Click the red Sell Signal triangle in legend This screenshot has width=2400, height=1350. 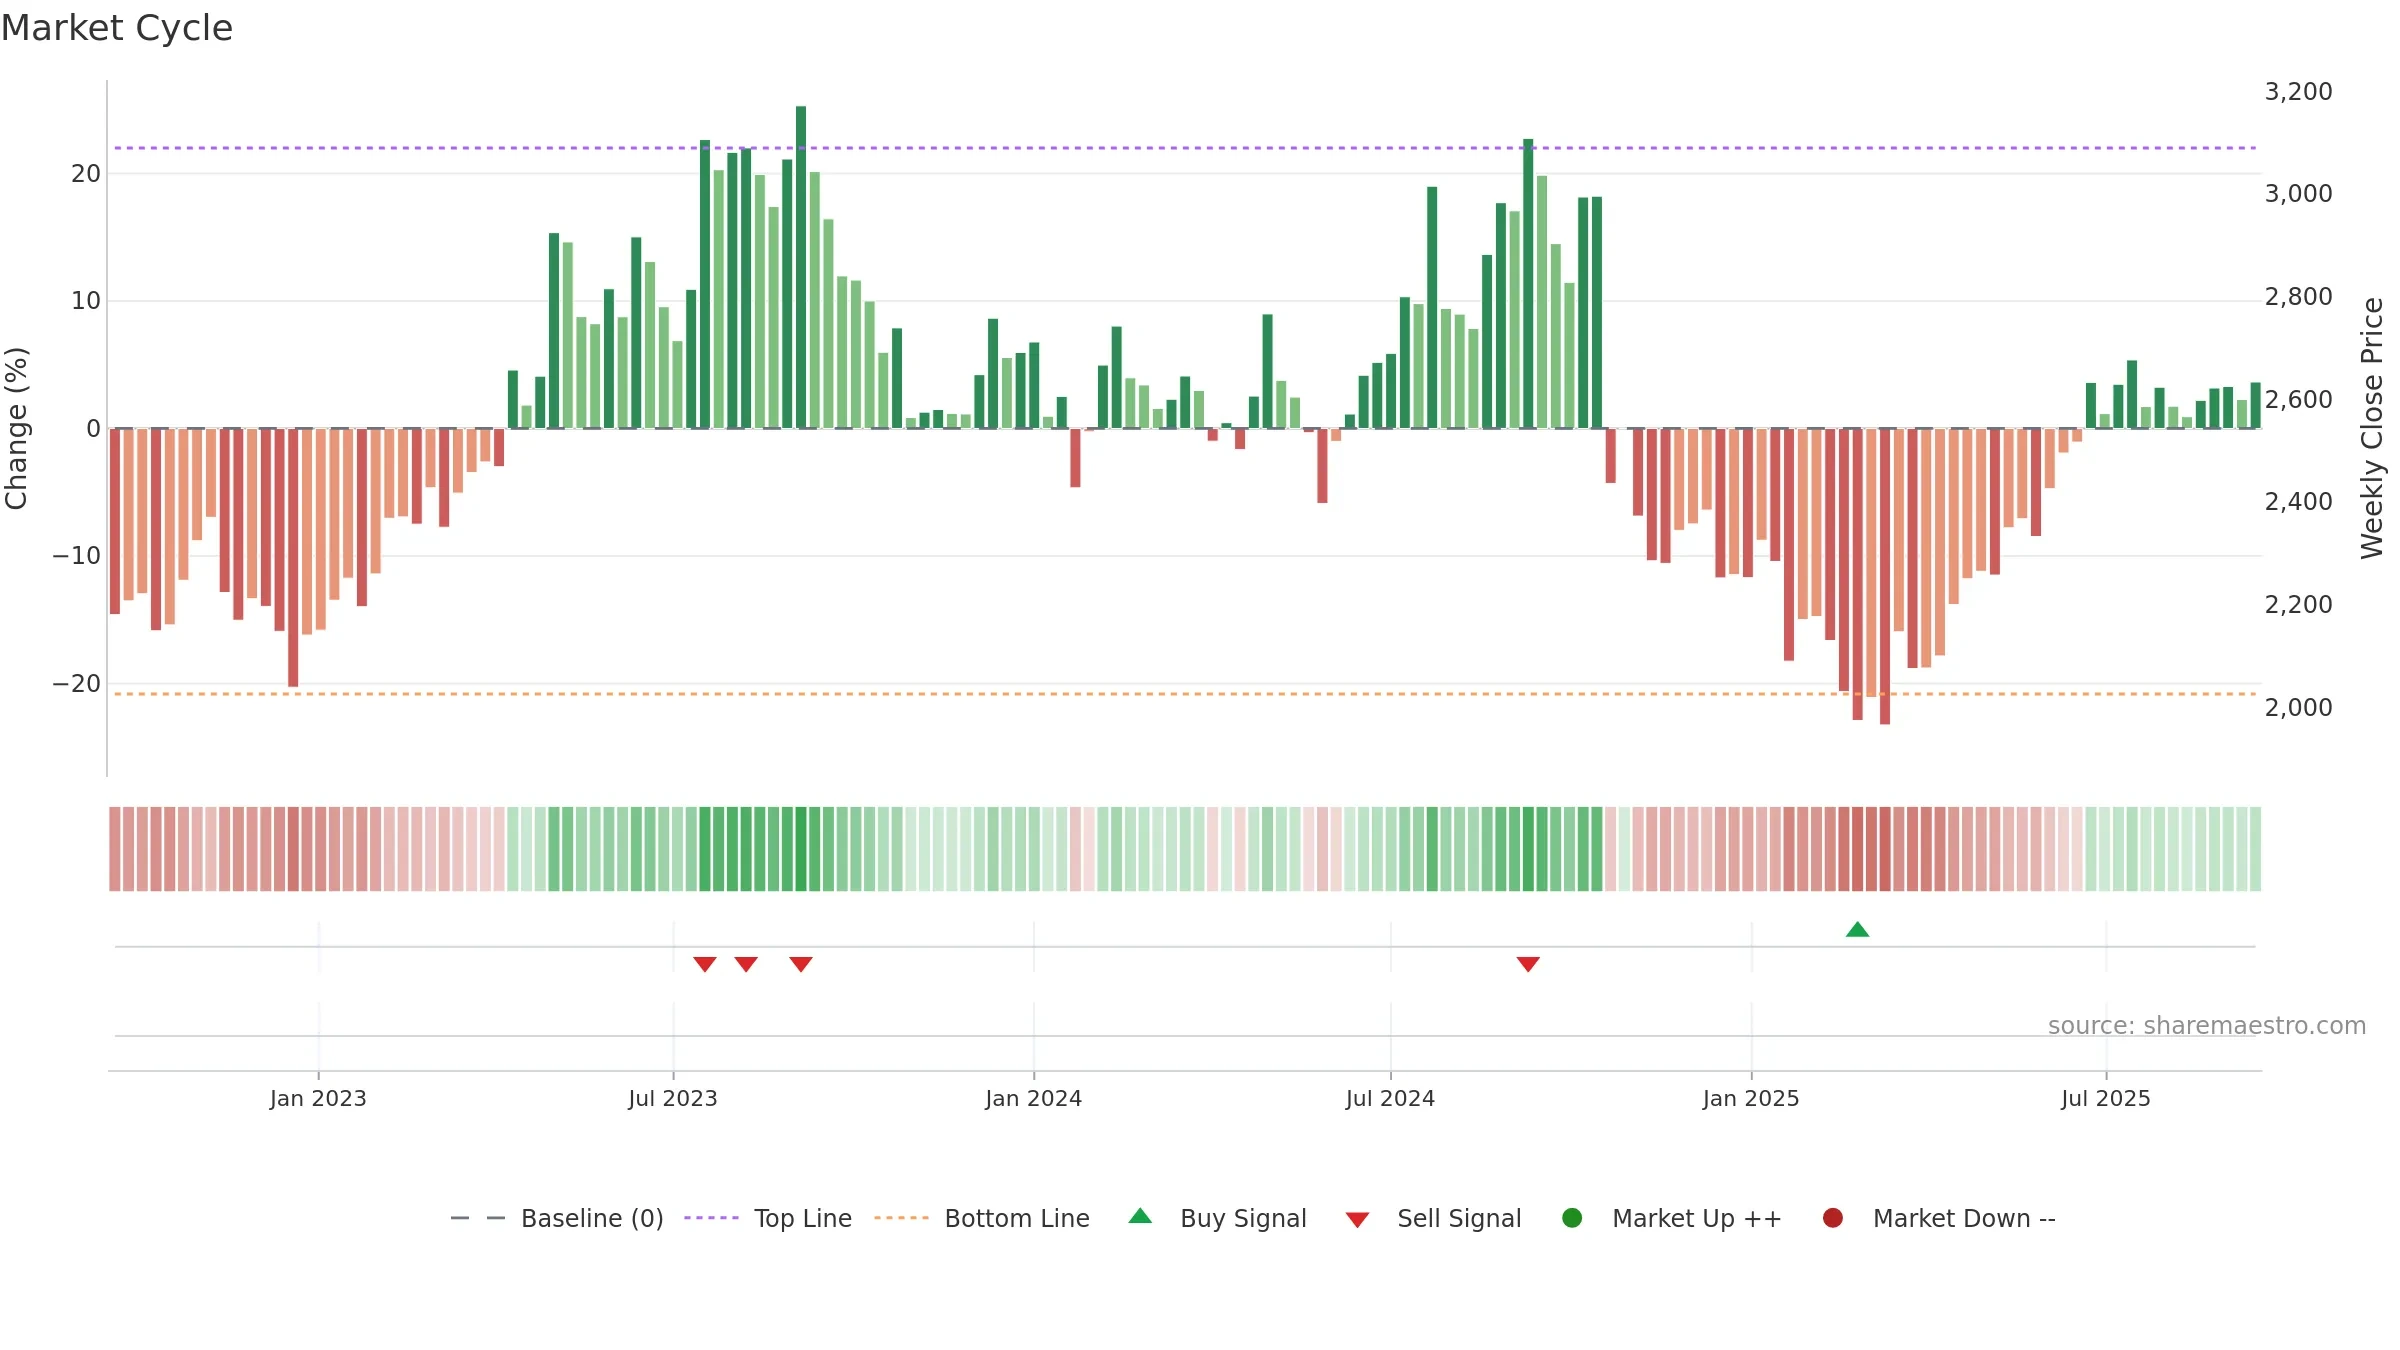[1357, 1220]
